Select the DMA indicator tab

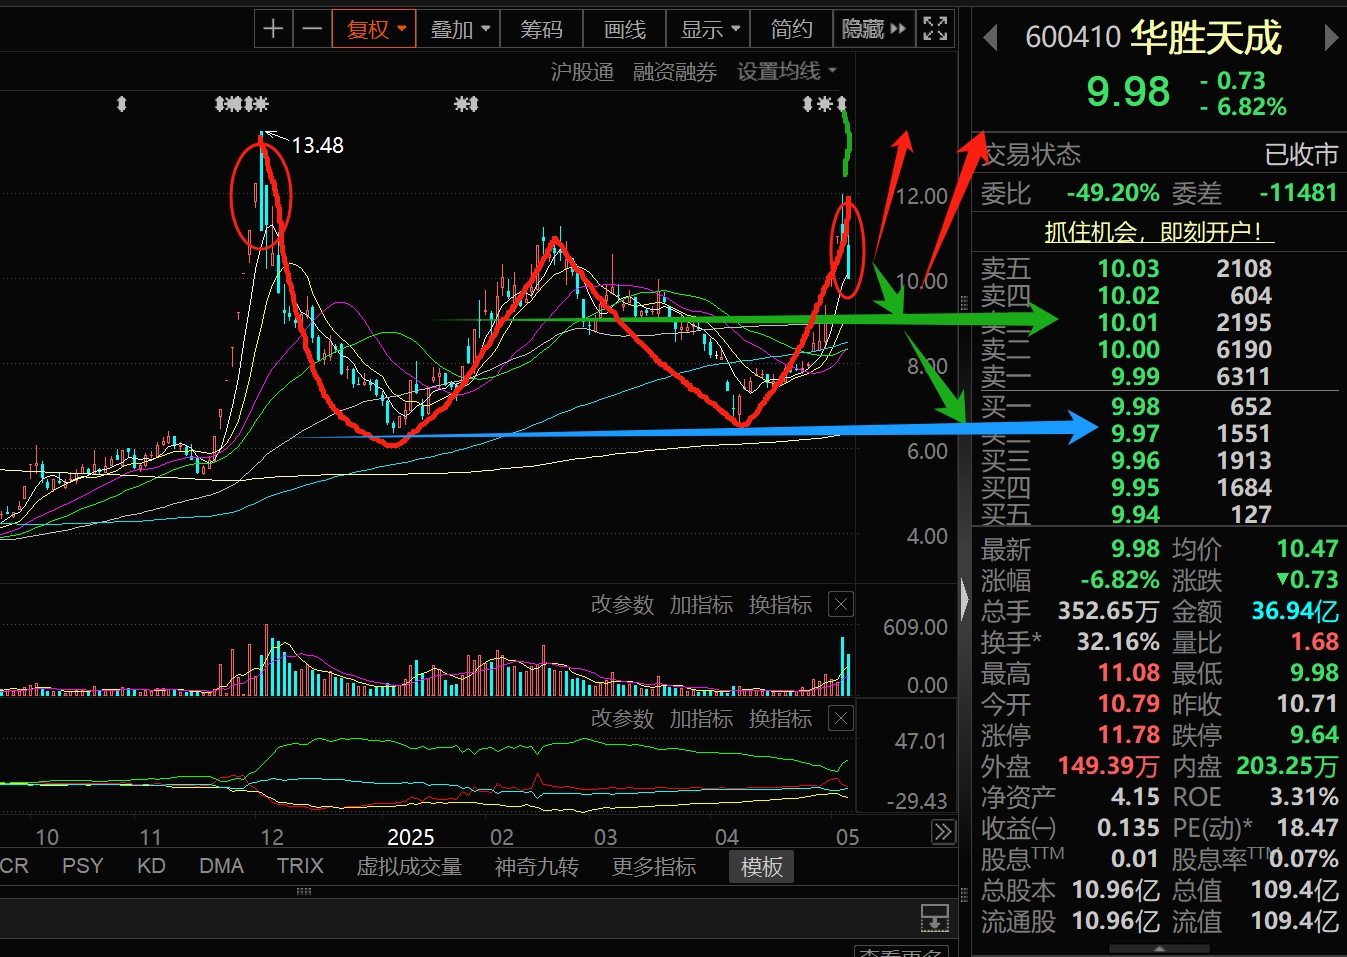pos(221,866)
